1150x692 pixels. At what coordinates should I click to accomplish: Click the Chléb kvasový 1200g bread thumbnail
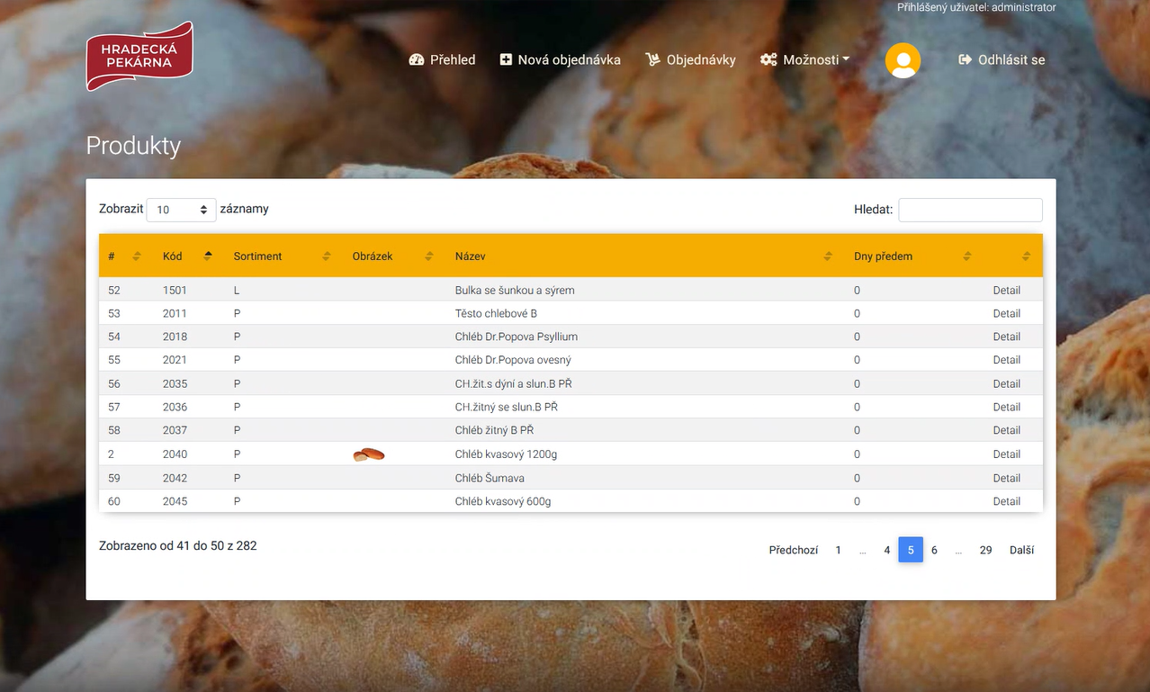pyautogui.click(x=369, y=454)
